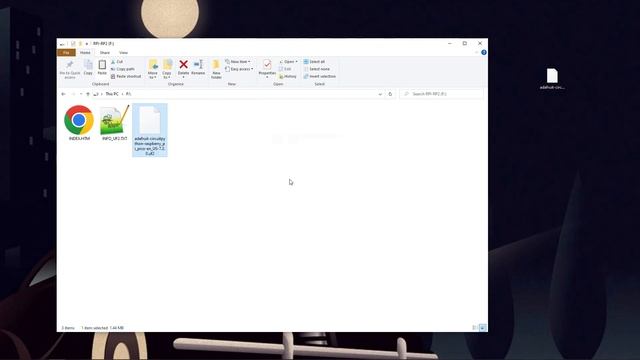Open the Delete options dropdown arrow

click(184, 77)
